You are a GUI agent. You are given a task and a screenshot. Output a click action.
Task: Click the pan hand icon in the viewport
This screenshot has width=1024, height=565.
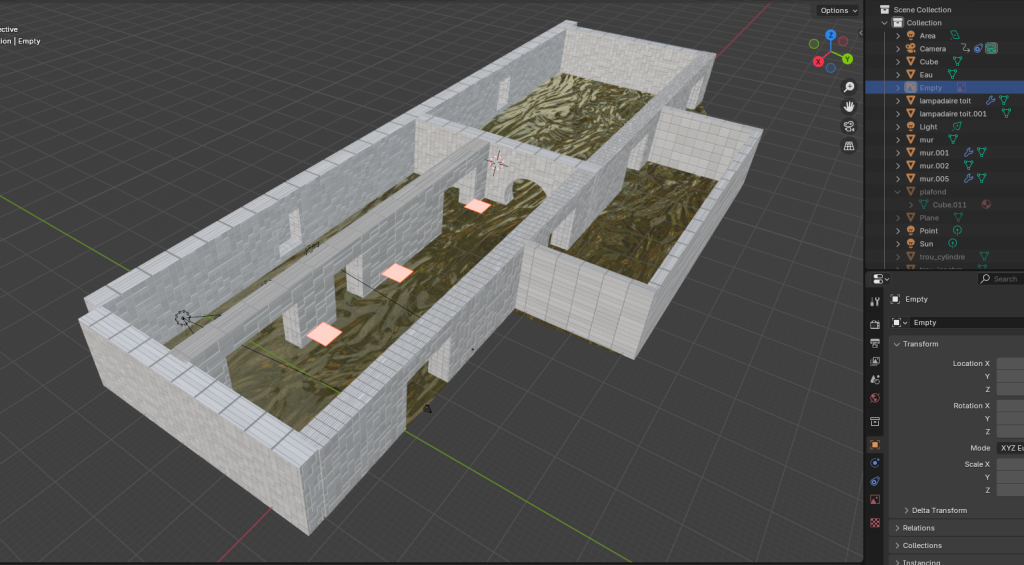(x=849, y=106)
